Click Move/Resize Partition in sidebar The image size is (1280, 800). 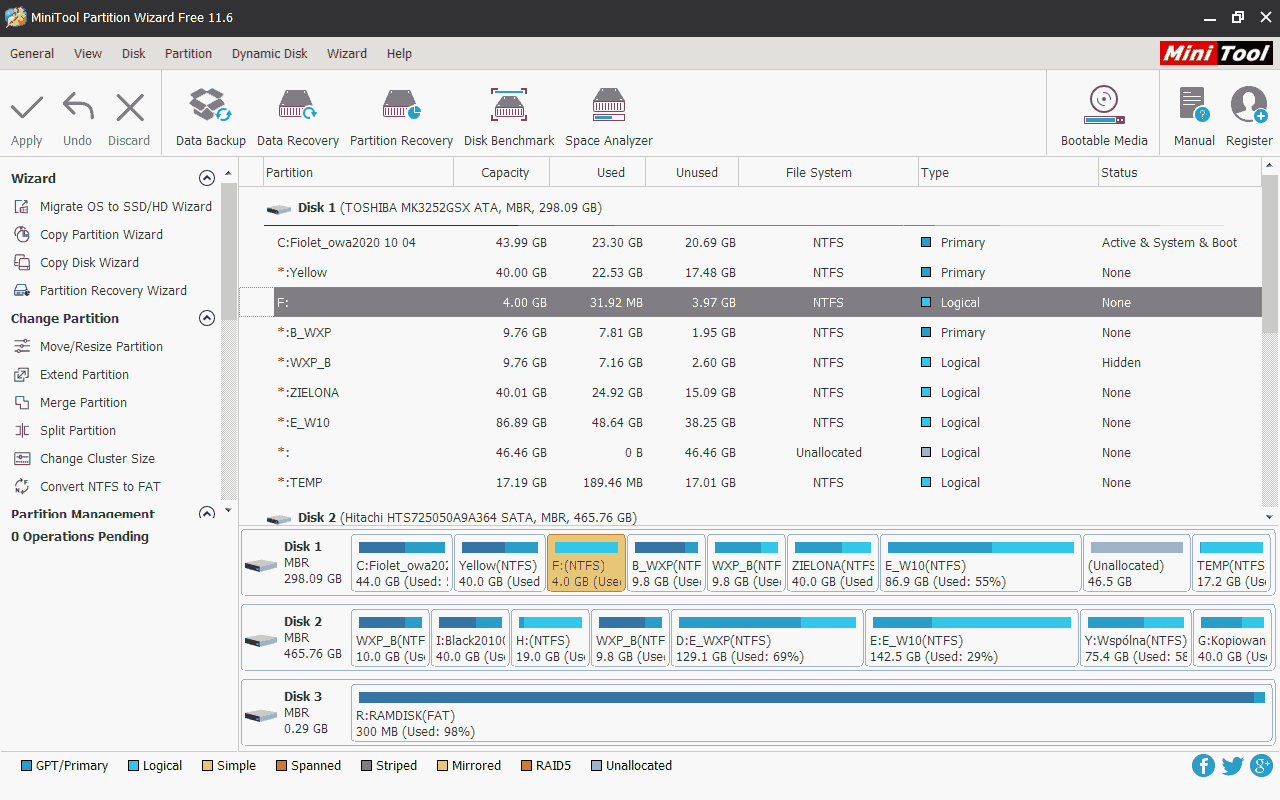[101, 347]
